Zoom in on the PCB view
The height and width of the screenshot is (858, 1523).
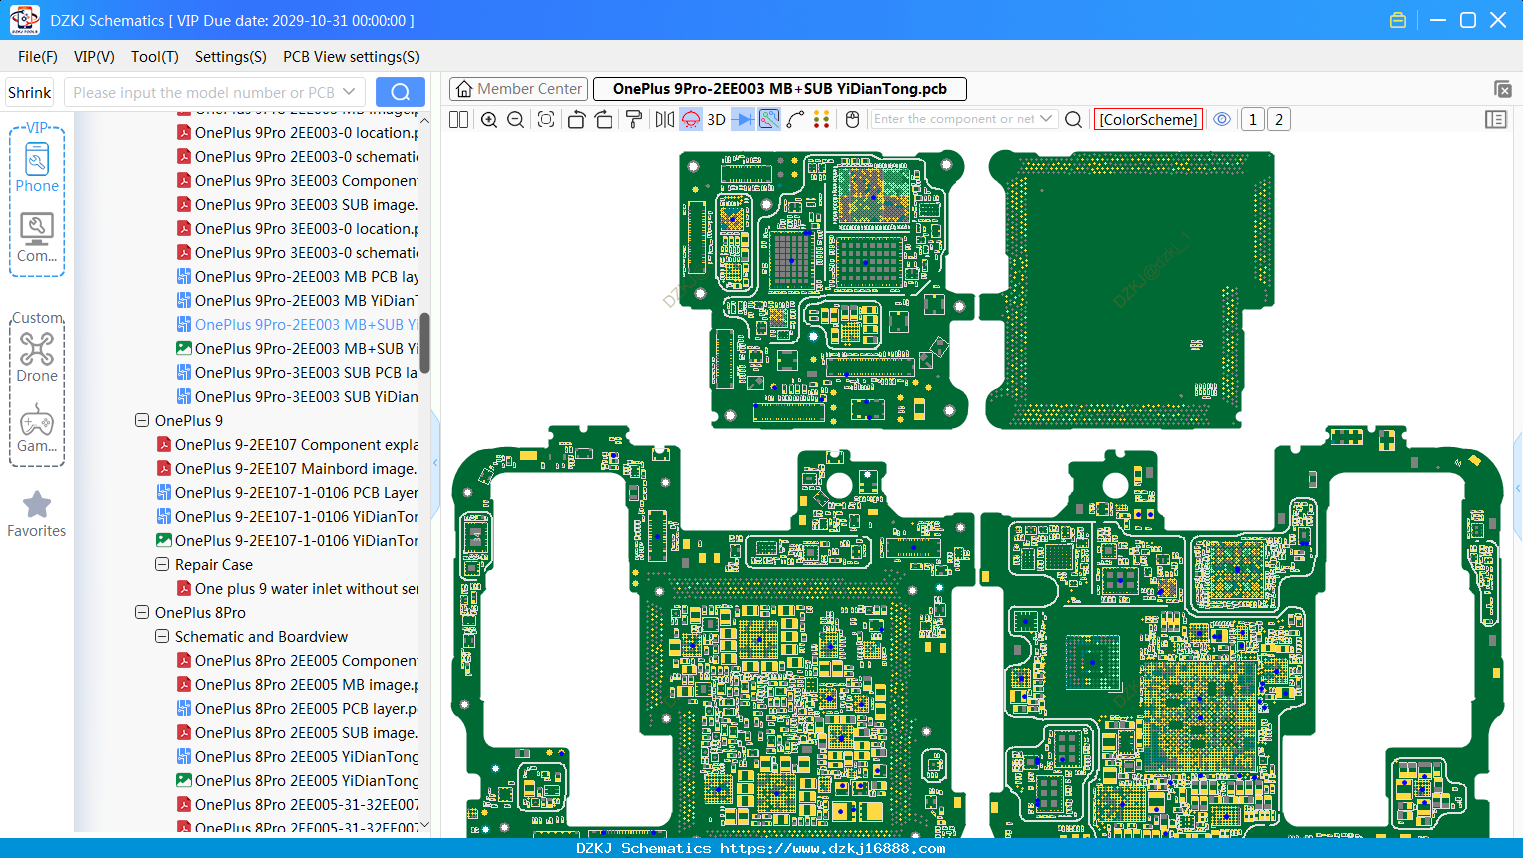[x=489, y=120]
